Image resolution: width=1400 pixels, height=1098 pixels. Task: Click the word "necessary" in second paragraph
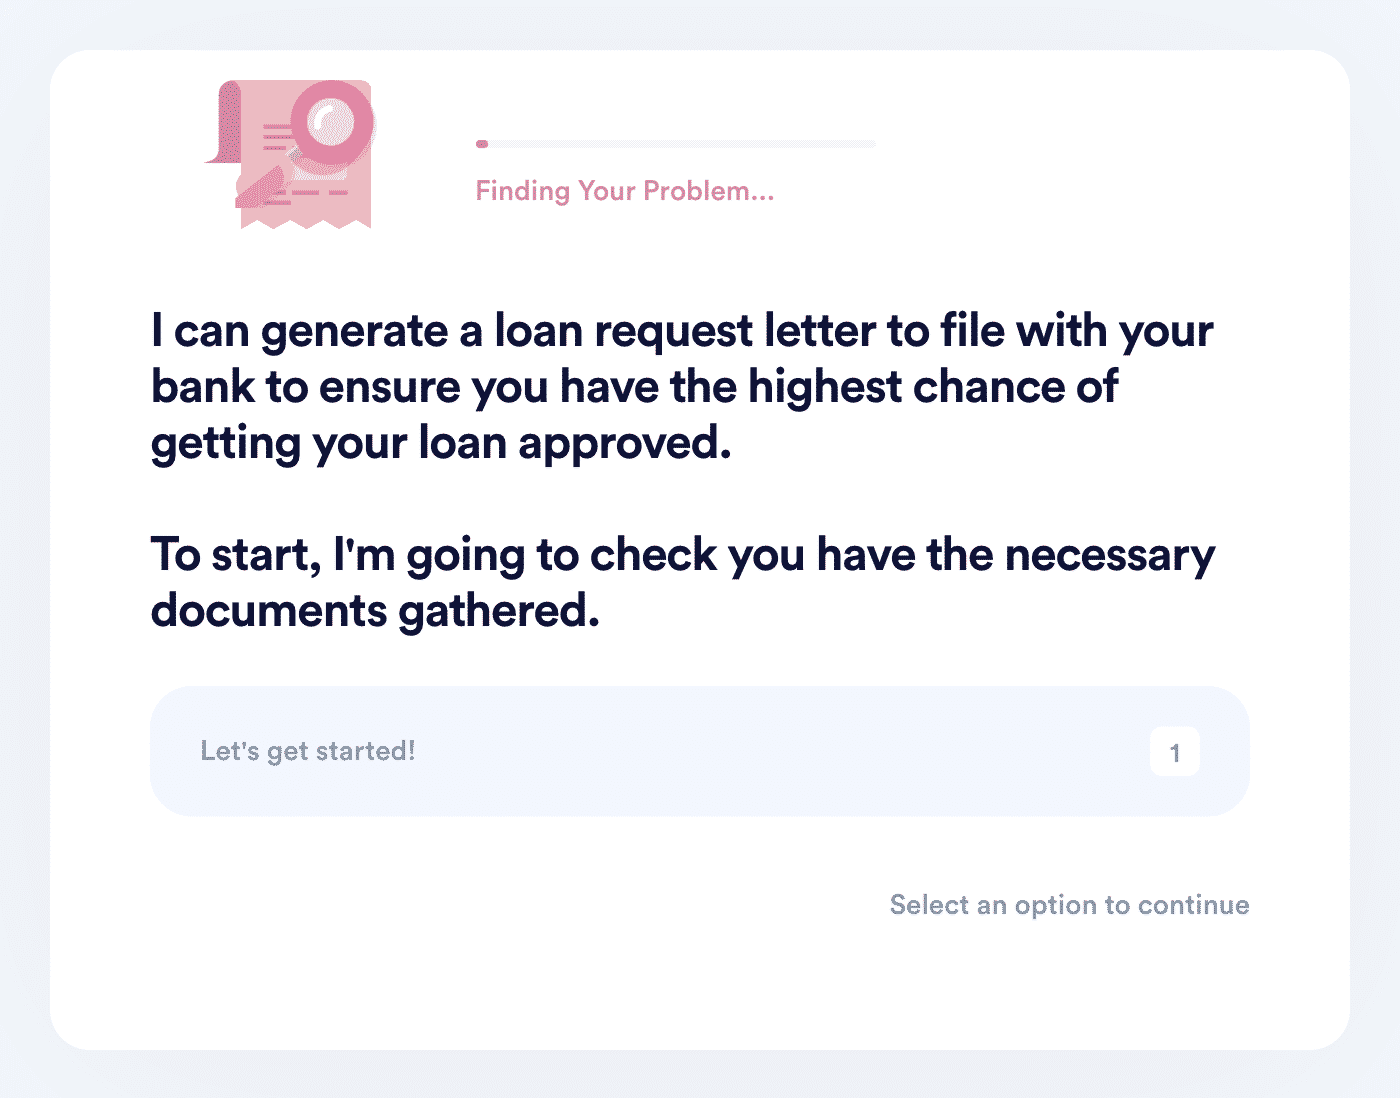pyautogui.click(x=1110, y=555)
